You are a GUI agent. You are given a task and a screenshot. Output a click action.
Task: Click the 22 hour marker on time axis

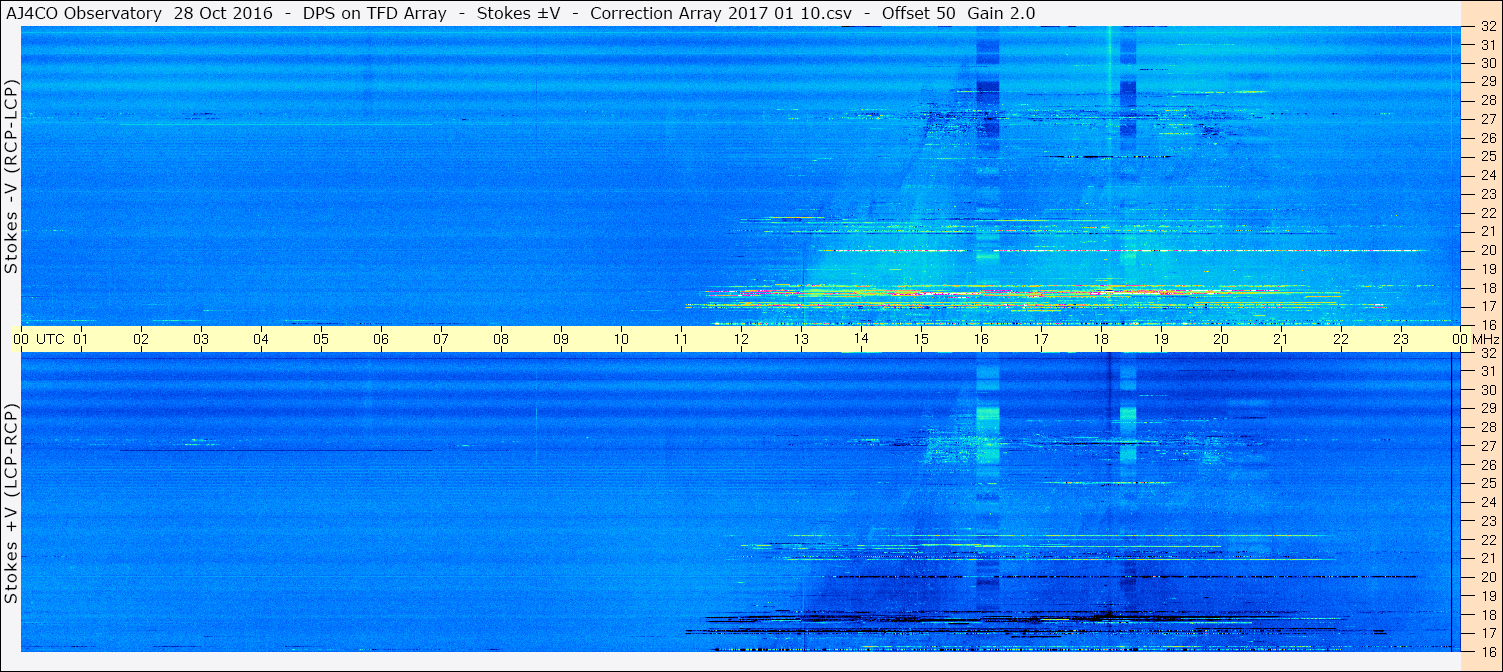[x=1342, y=340]
